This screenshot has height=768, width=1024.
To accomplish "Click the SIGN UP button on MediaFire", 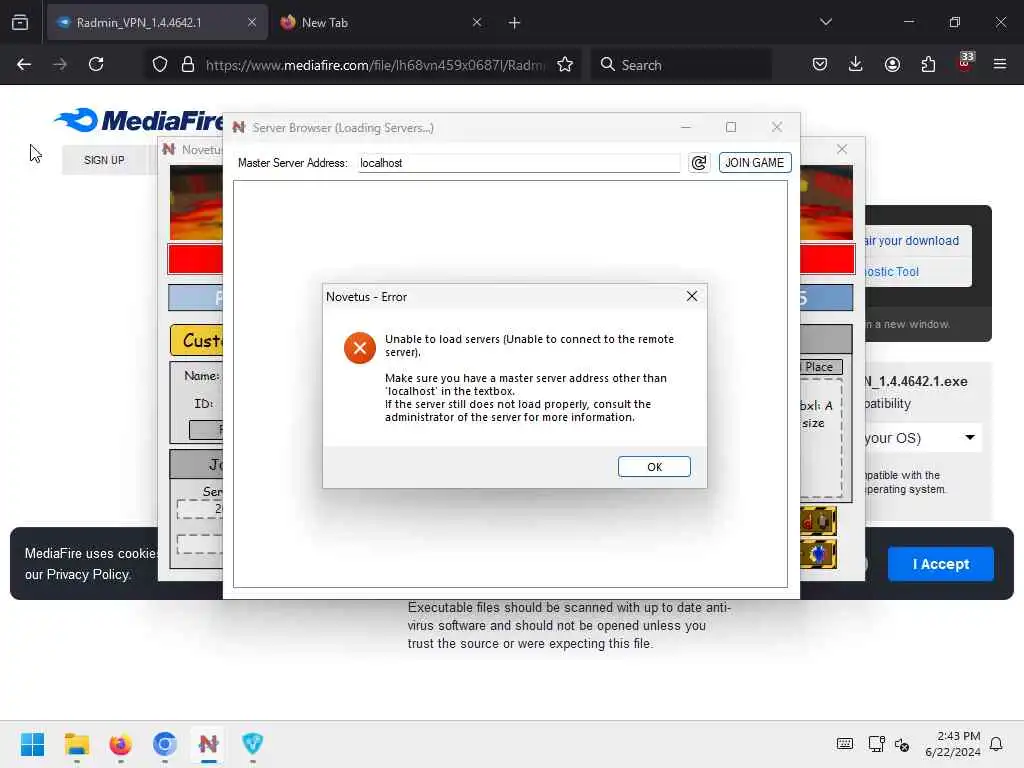I will tap(104, 160).
